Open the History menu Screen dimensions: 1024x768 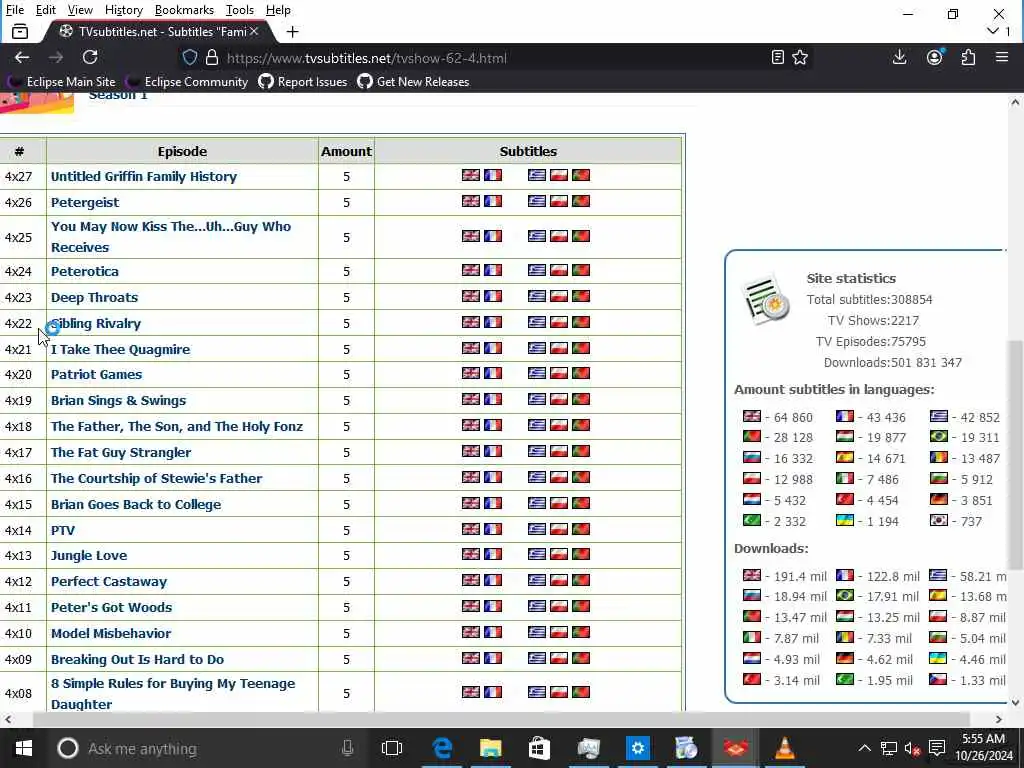pyautogui.click(x=124, y=10)
